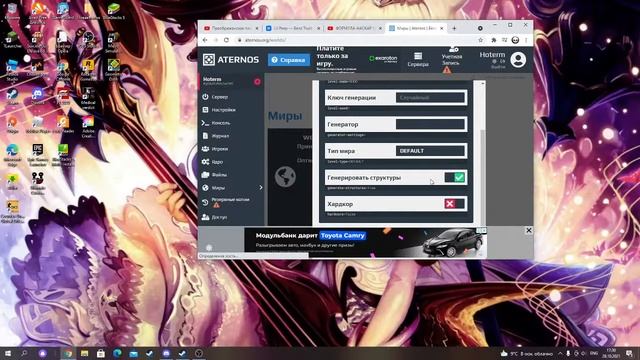Screen dimensions: 640x360
Task: Open the browser profile avatar
Action: coord(516,40)
